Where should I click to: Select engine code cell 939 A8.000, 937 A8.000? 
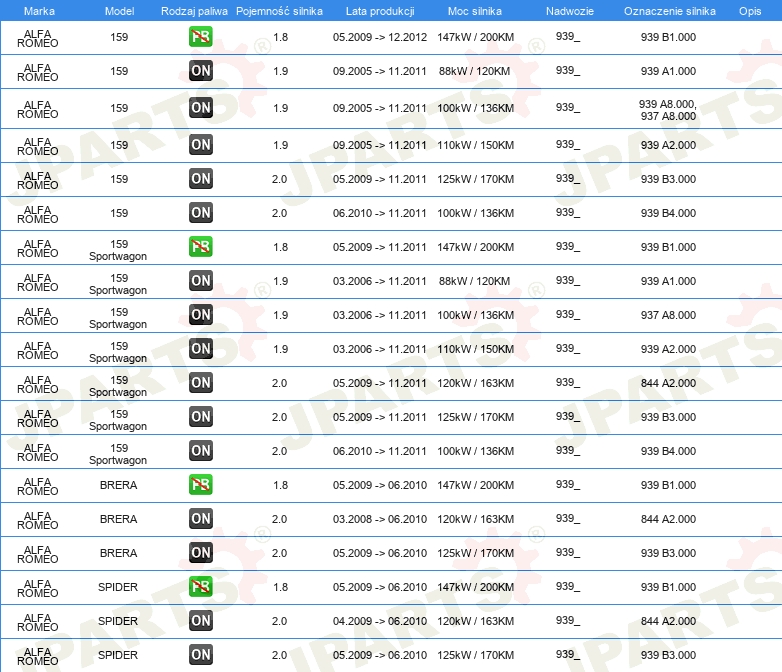668,110
